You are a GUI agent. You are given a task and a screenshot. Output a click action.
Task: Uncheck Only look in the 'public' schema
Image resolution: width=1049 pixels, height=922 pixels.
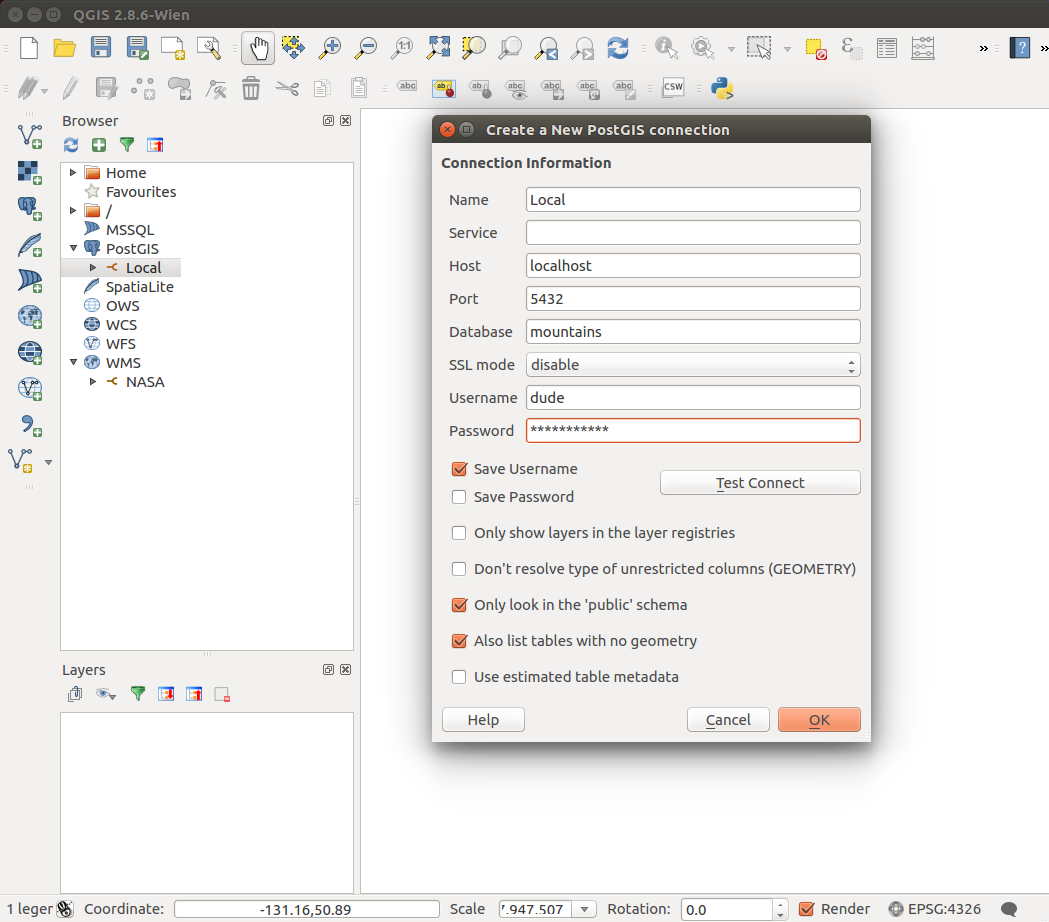460,605
